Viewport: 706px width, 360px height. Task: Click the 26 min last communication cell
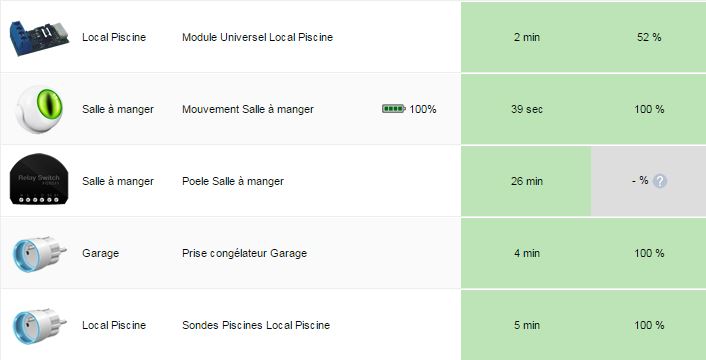(x=526, y=181)
